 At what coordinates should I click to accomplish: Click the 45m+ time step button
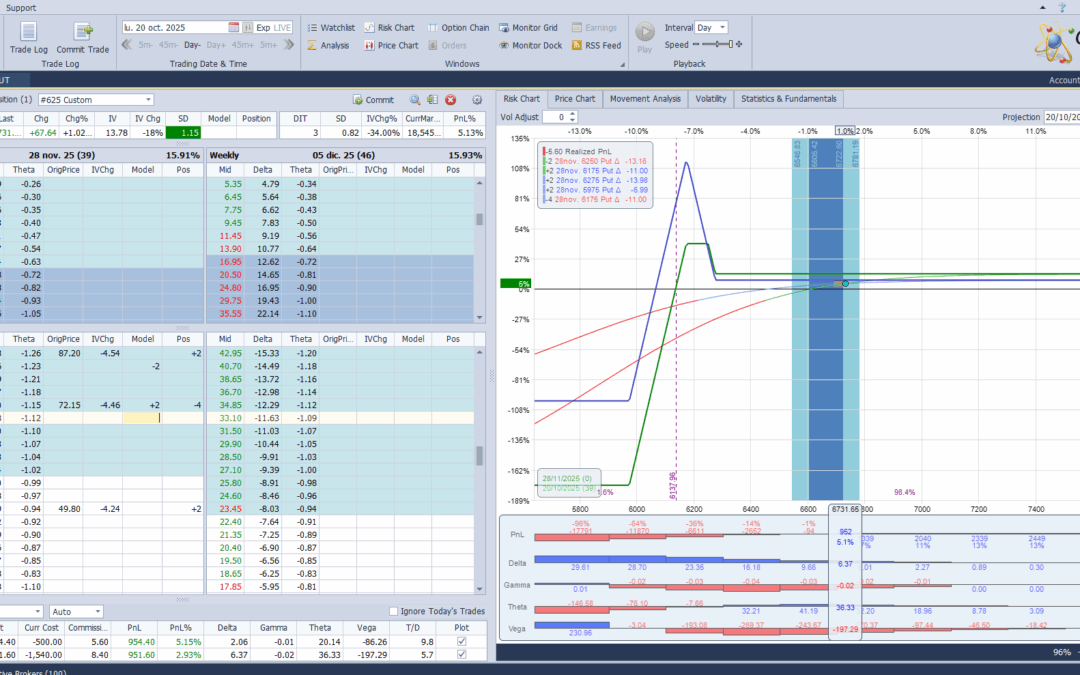[x=242, y=45]
